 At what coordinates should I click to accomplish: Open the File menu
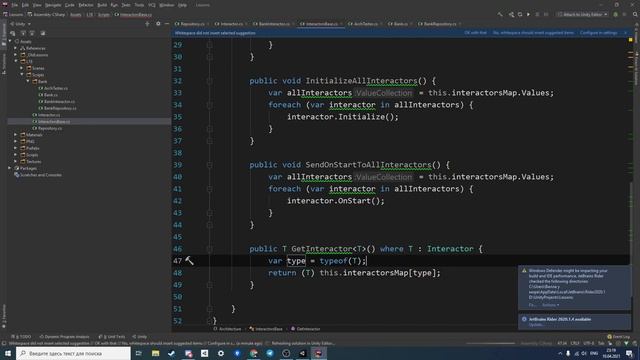[15, 5]
